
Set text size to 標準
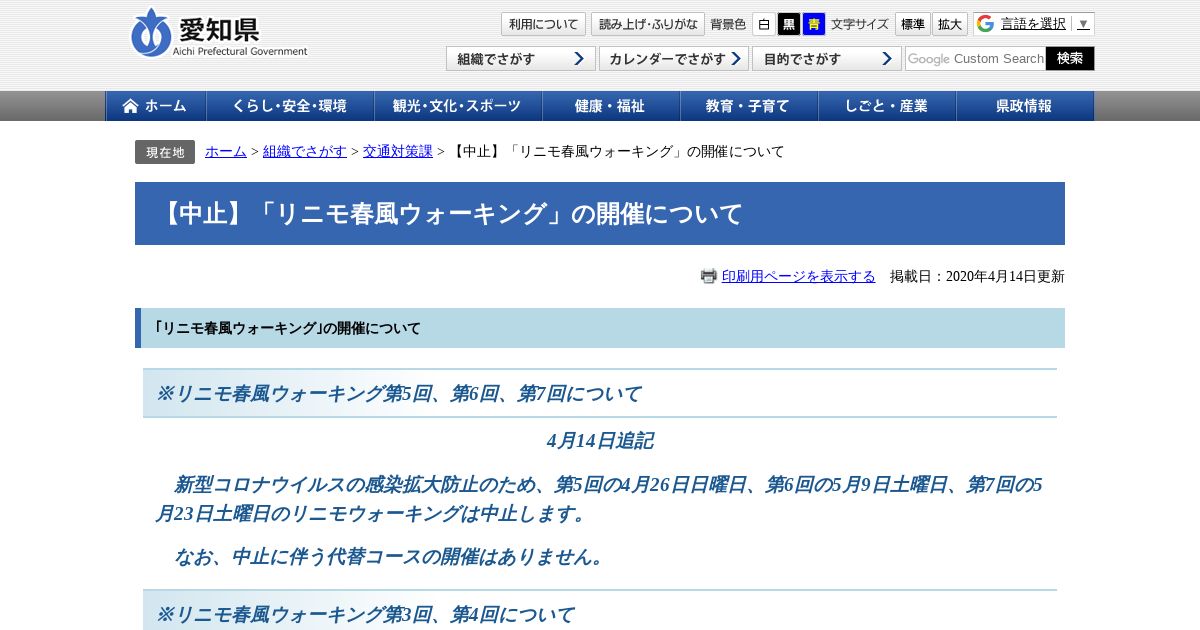point(912,24)
